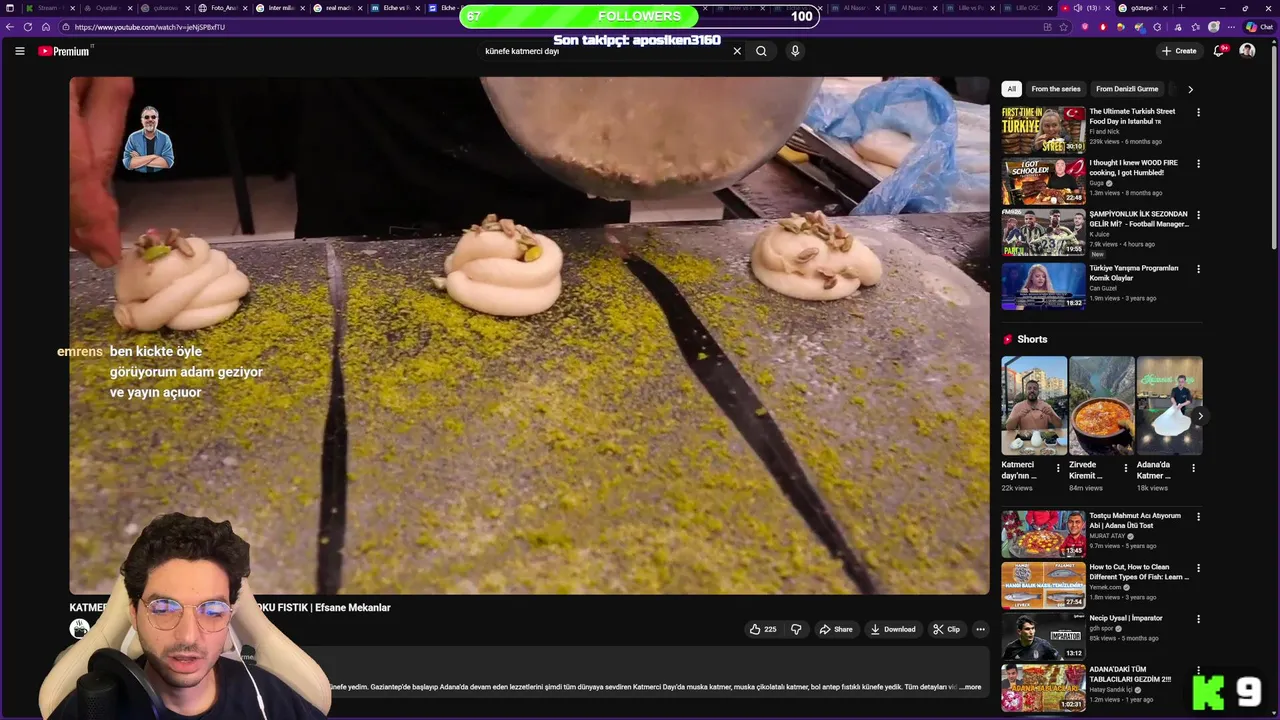Click the 'K Juice' channel name
1280x720 pixels.
pyautogui.click(x=1101, y=234)
